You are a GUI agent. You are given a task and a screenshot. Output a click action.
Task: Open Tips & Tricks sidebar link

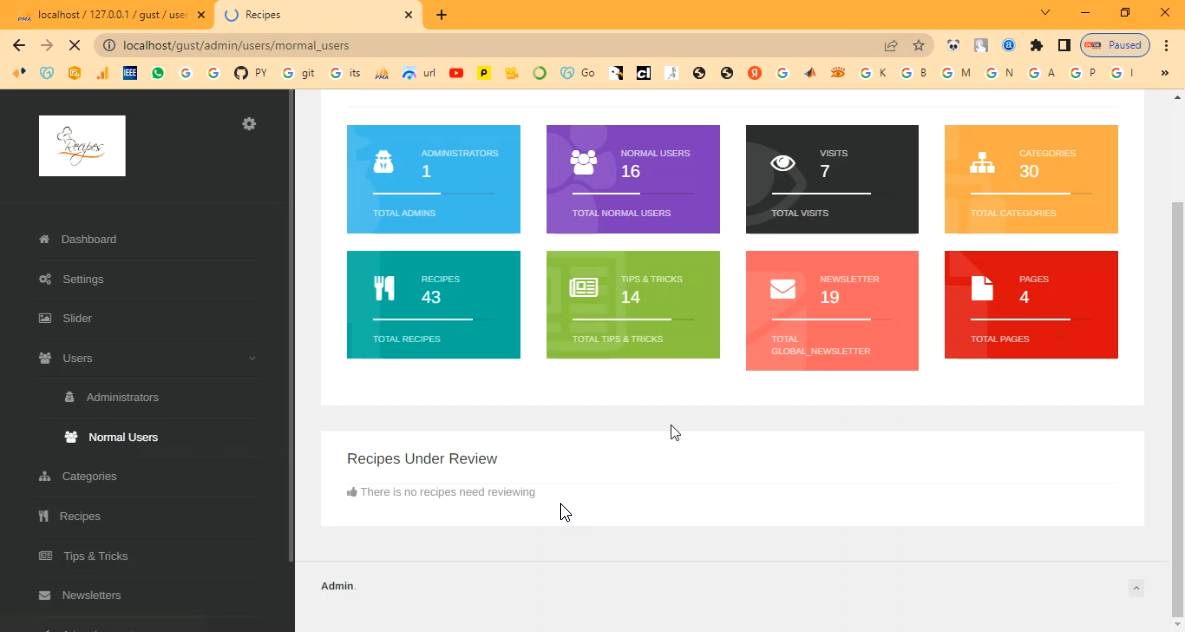[x=95, y=556]
